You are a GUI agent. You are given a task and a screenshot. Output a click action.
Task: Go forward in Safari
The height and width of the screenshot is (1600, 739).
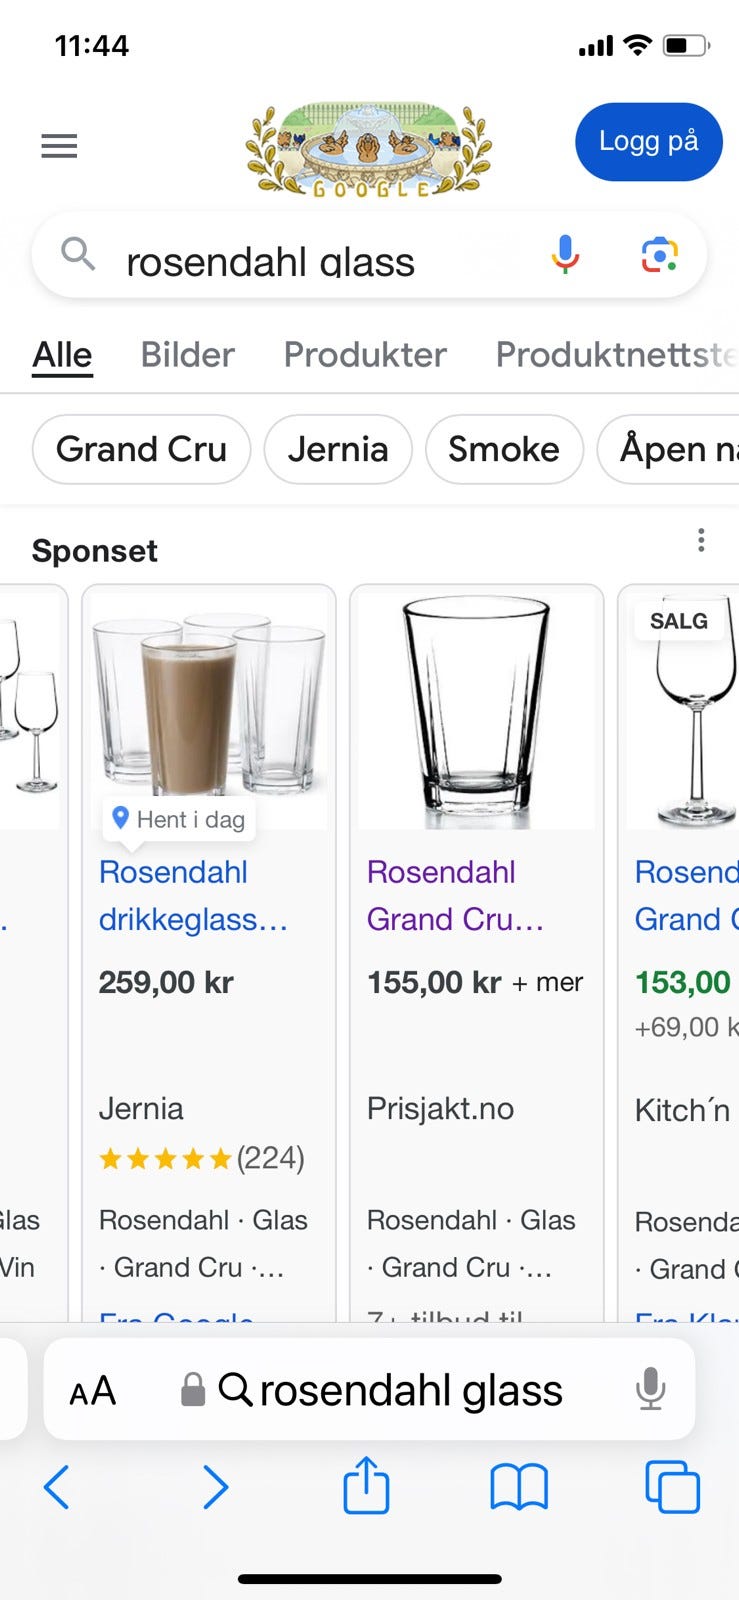[215, 1487]
